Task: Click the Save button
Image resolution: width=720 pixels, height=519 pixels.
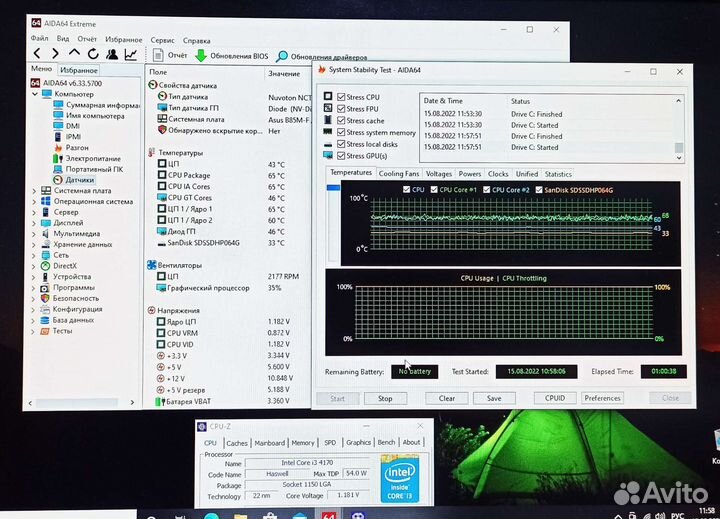Action: [x=494, y=399]
